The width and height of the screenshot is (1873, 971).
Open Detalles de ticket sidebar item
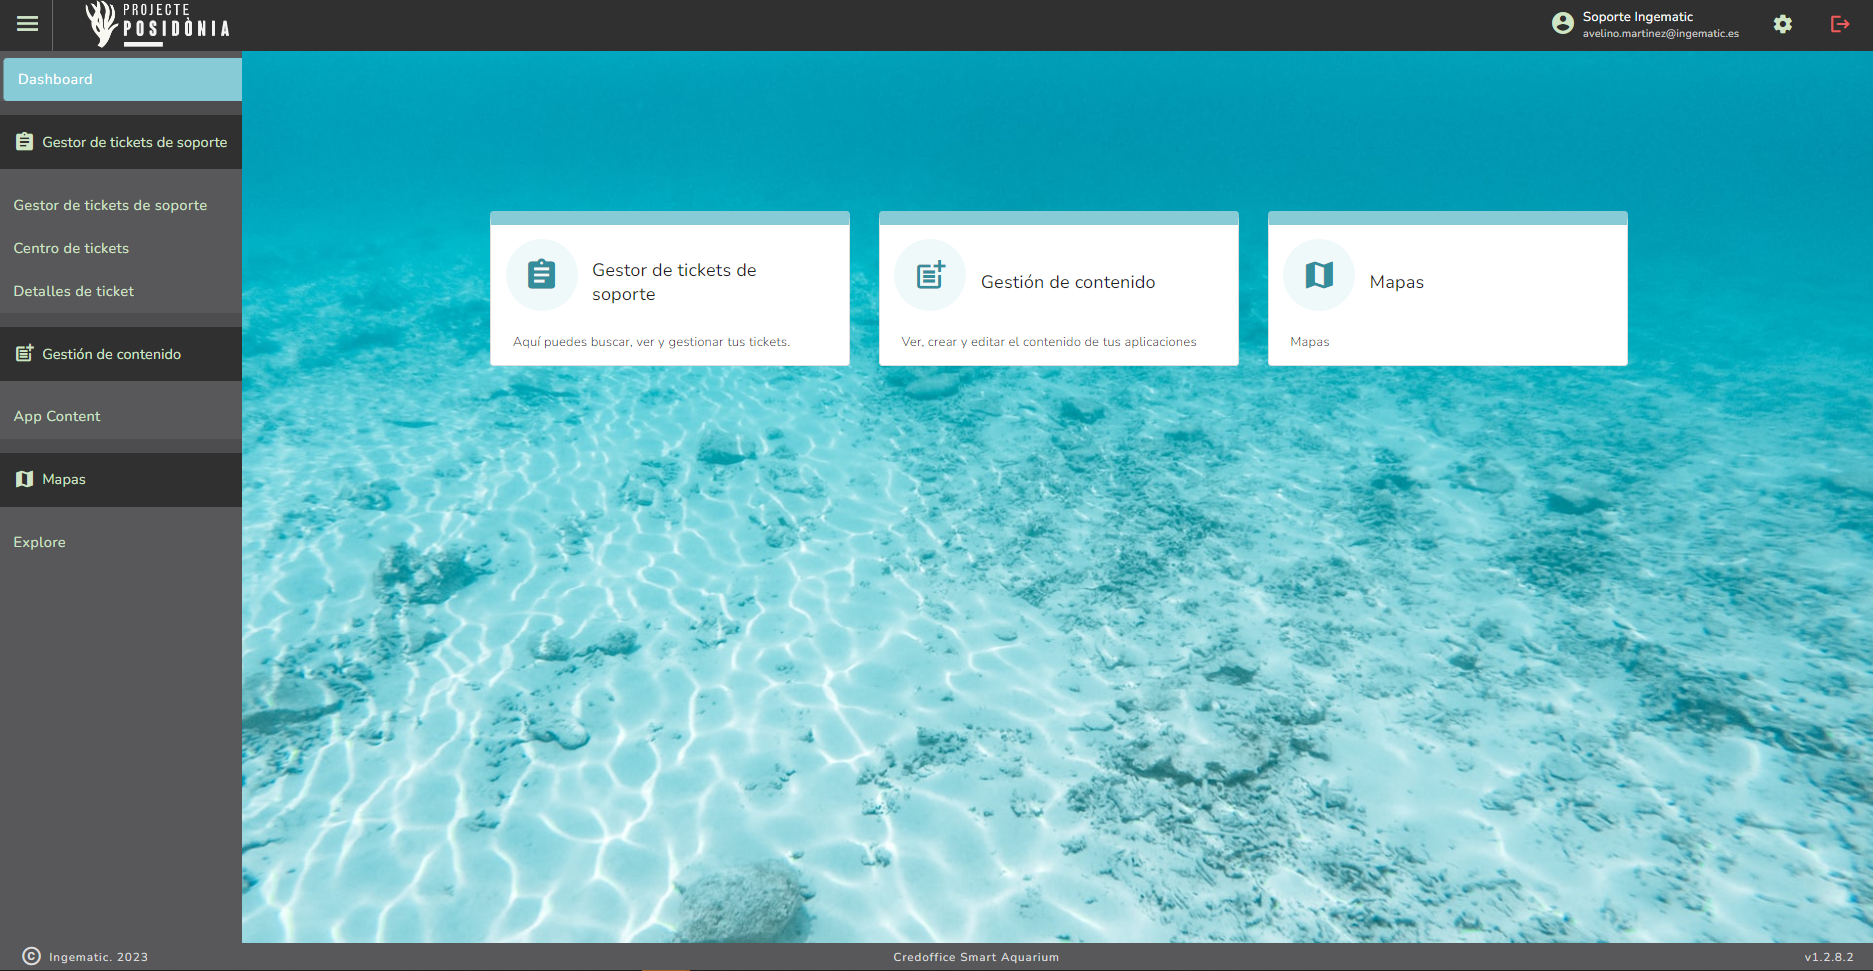74,291
